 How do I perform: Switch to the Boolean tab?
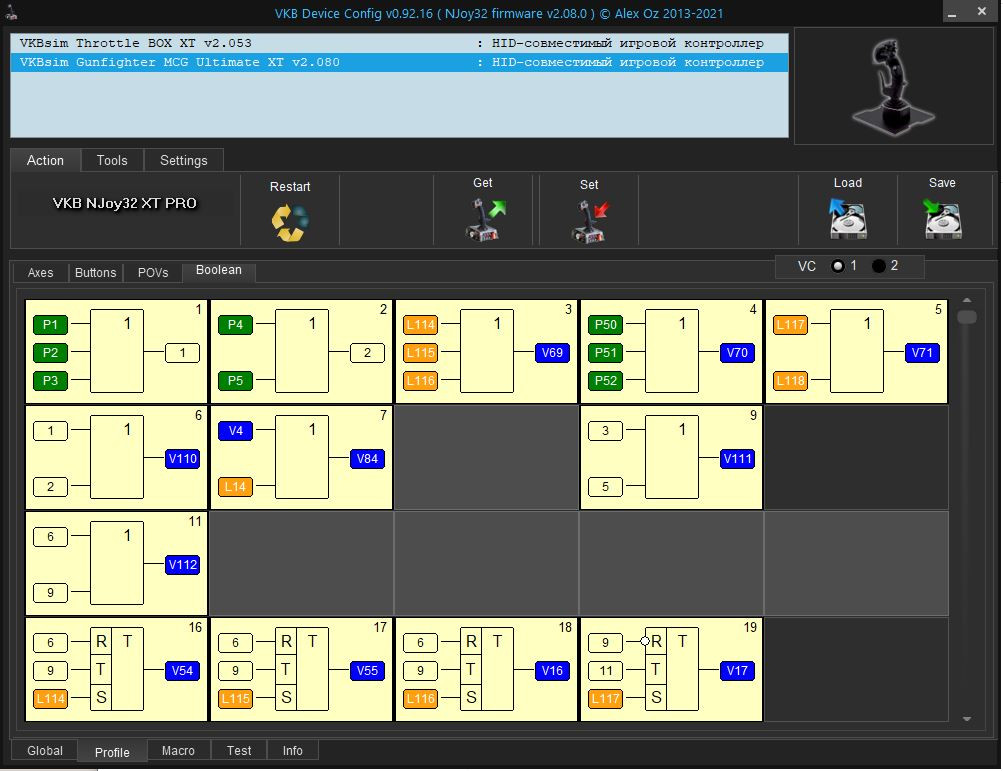(x=219, y=270)
